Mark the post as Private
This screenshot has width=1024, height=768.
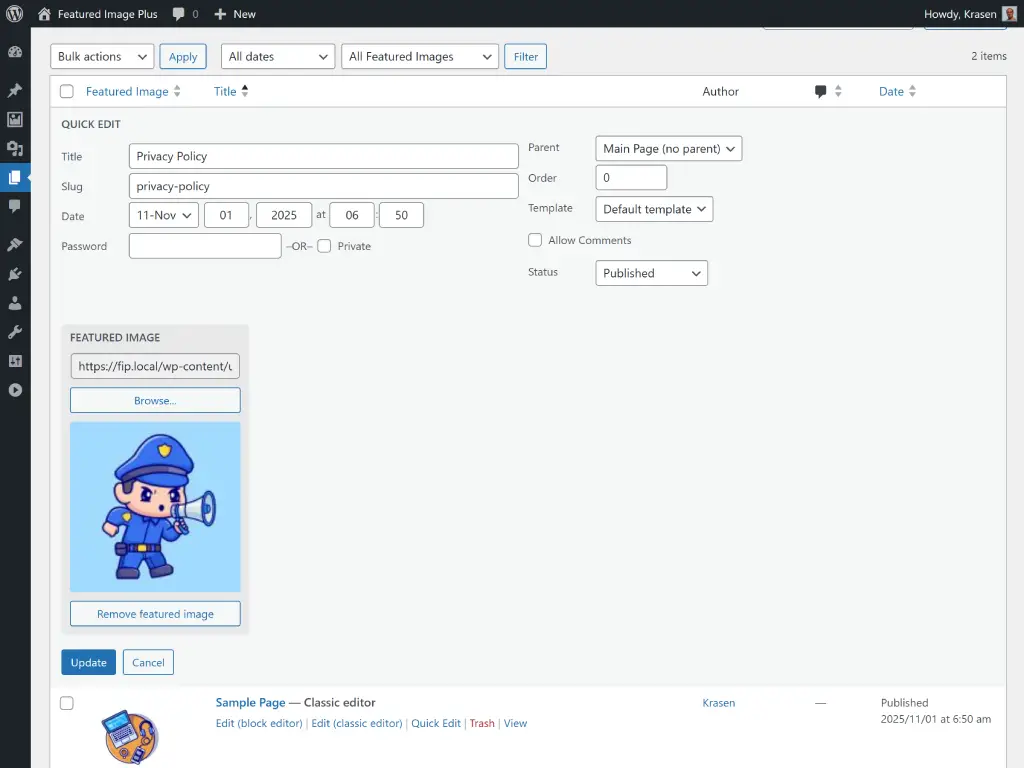point(323,246)
